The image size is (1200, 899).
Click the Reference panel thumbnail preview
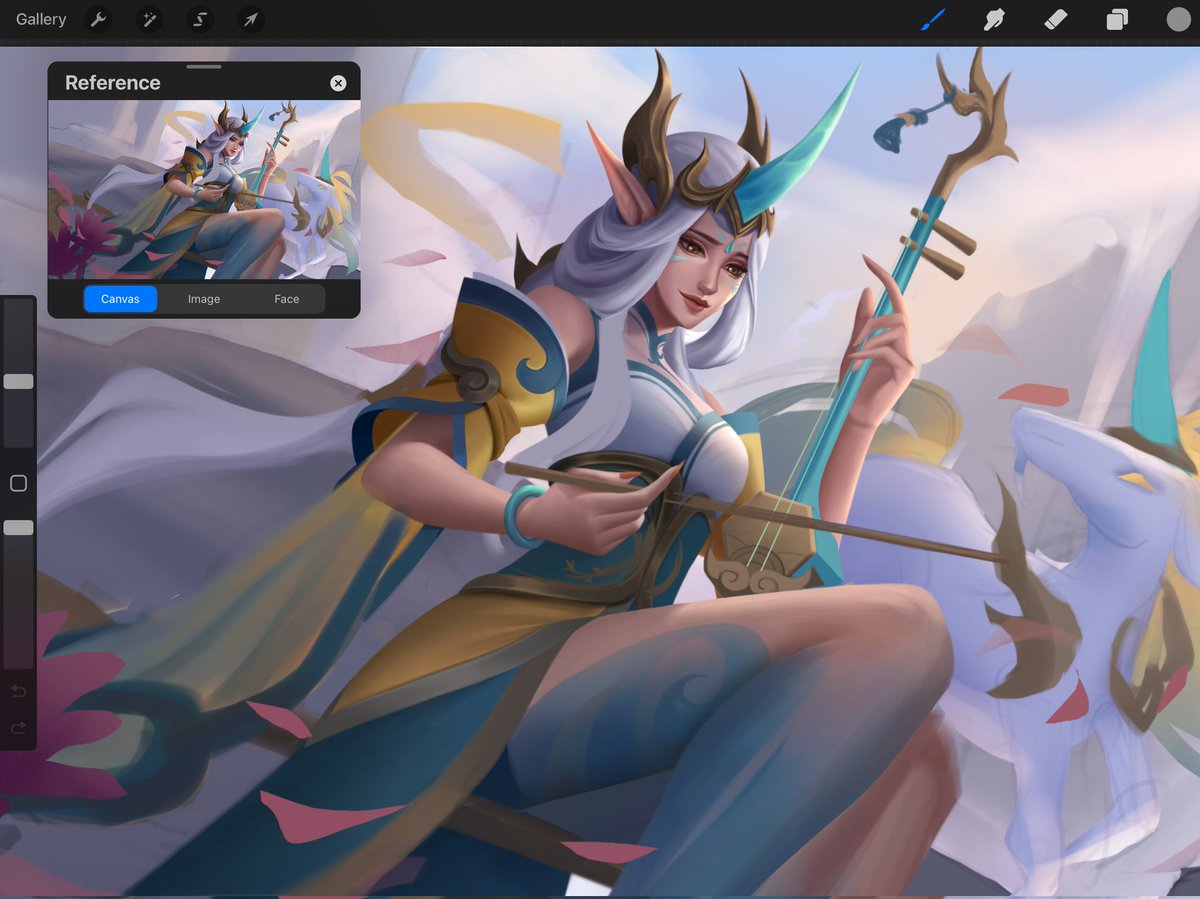[x=204, y=189]
